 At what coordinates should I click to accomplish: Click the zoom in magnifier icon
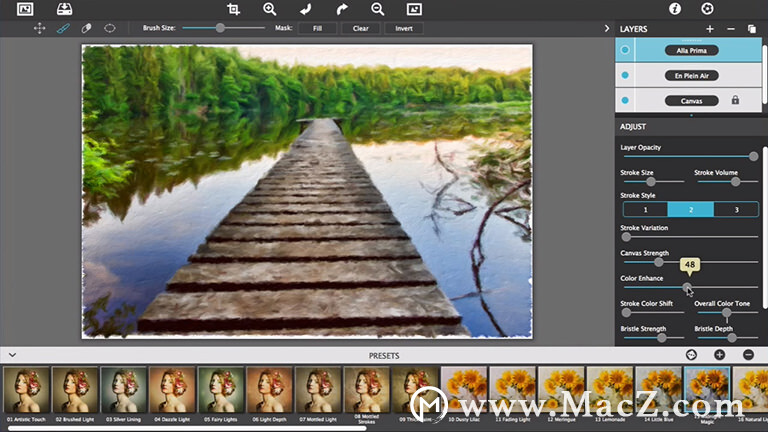(x=269, y=9)
